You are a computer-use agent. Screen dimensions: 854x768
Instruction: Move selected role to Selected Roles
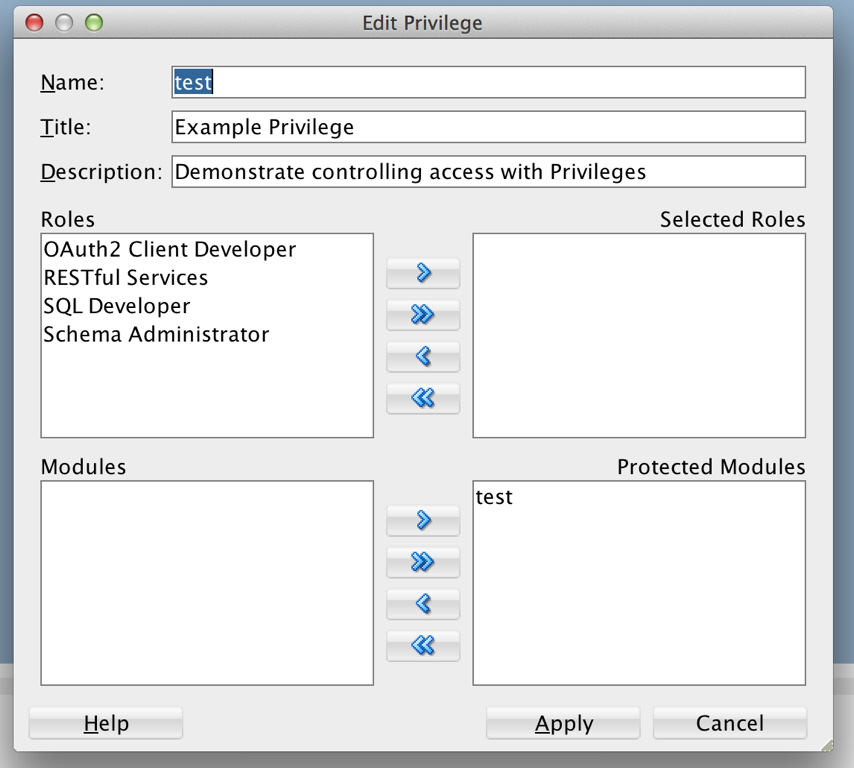tap(423, 273)
